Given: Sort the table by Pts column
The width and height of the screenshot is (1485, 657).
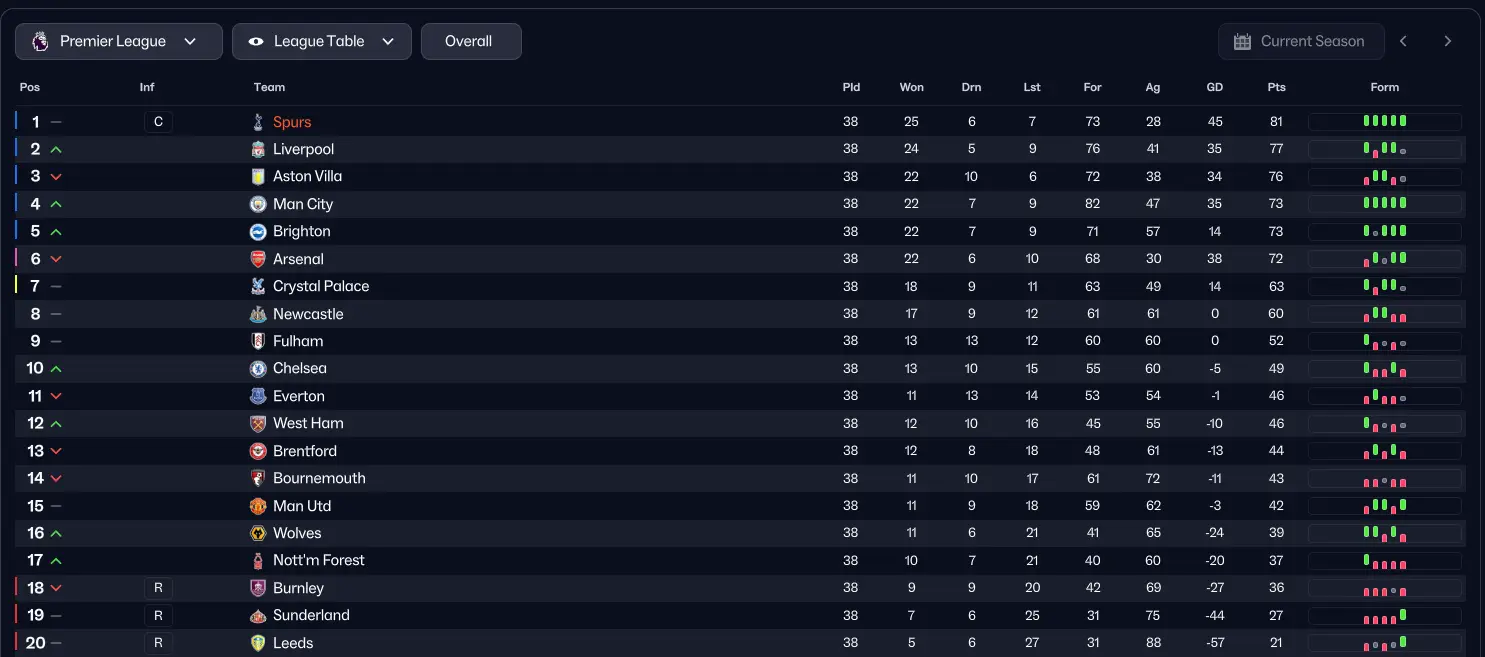Looking at the screenshot, I should tap(1277, 87).
